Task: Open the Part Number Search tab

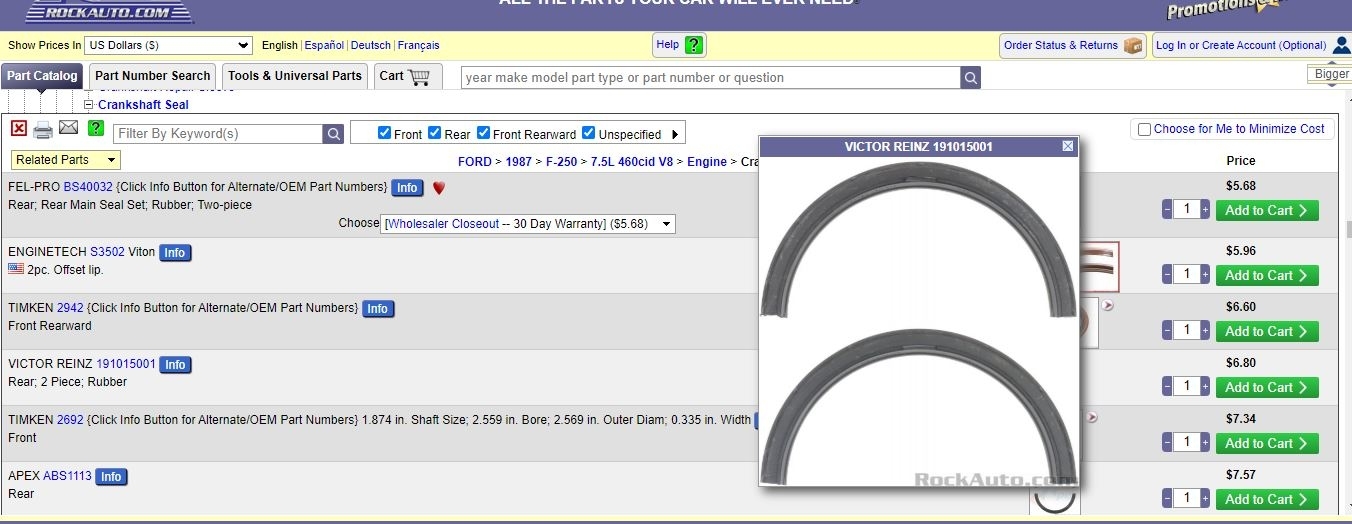Action: tap(152, 76)
